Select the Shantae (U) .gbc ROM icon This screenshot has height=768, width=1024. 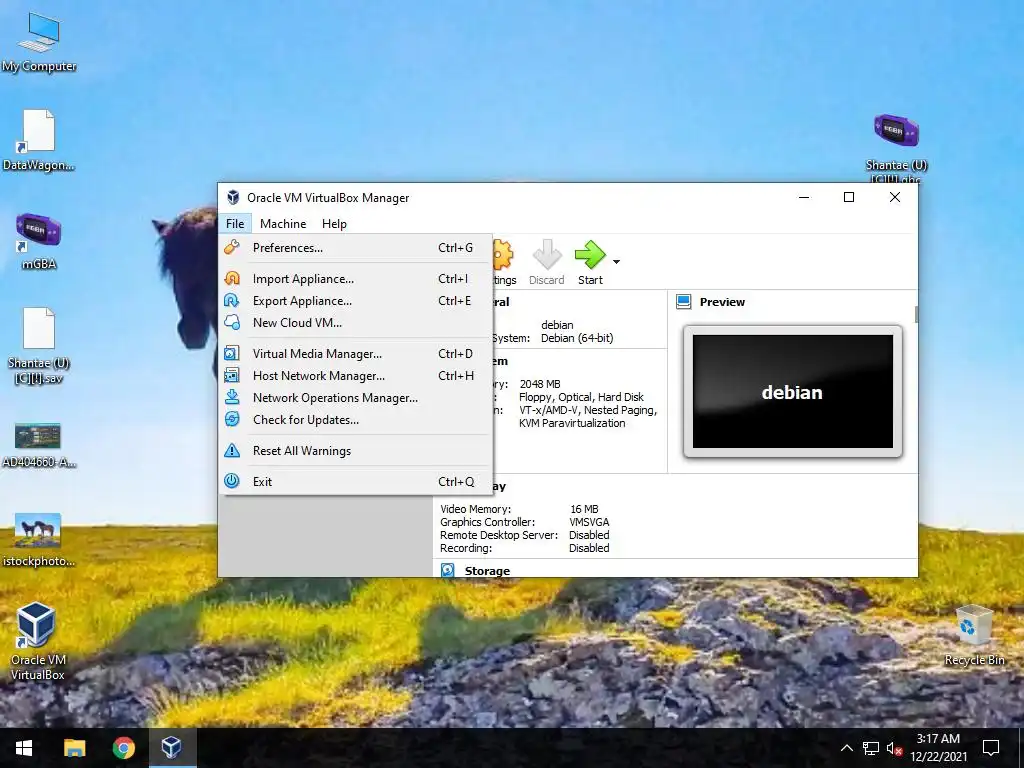tap(896, 148)
